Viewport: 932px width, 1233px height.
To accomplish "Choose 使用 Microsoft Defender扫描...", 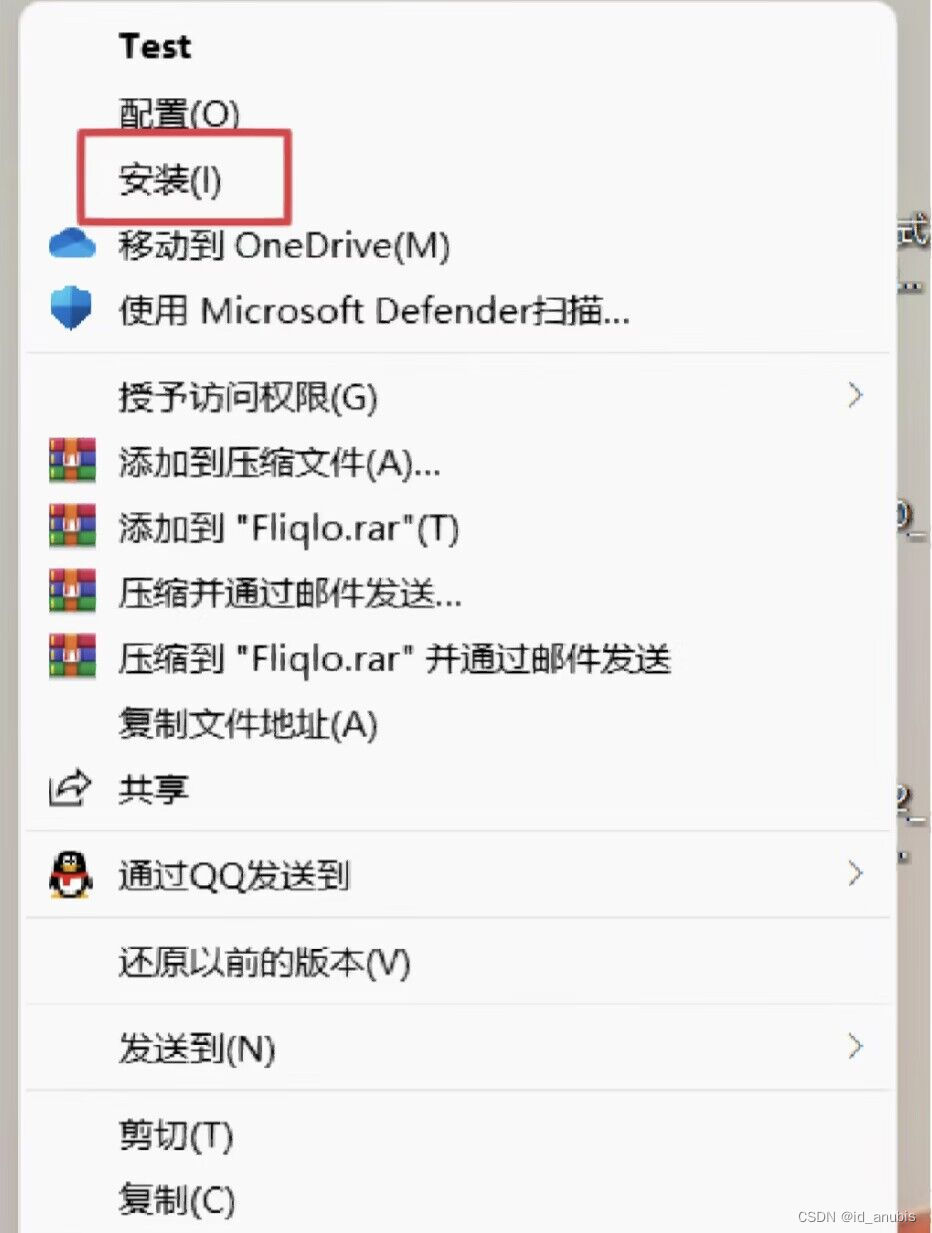I will (374, 311).
